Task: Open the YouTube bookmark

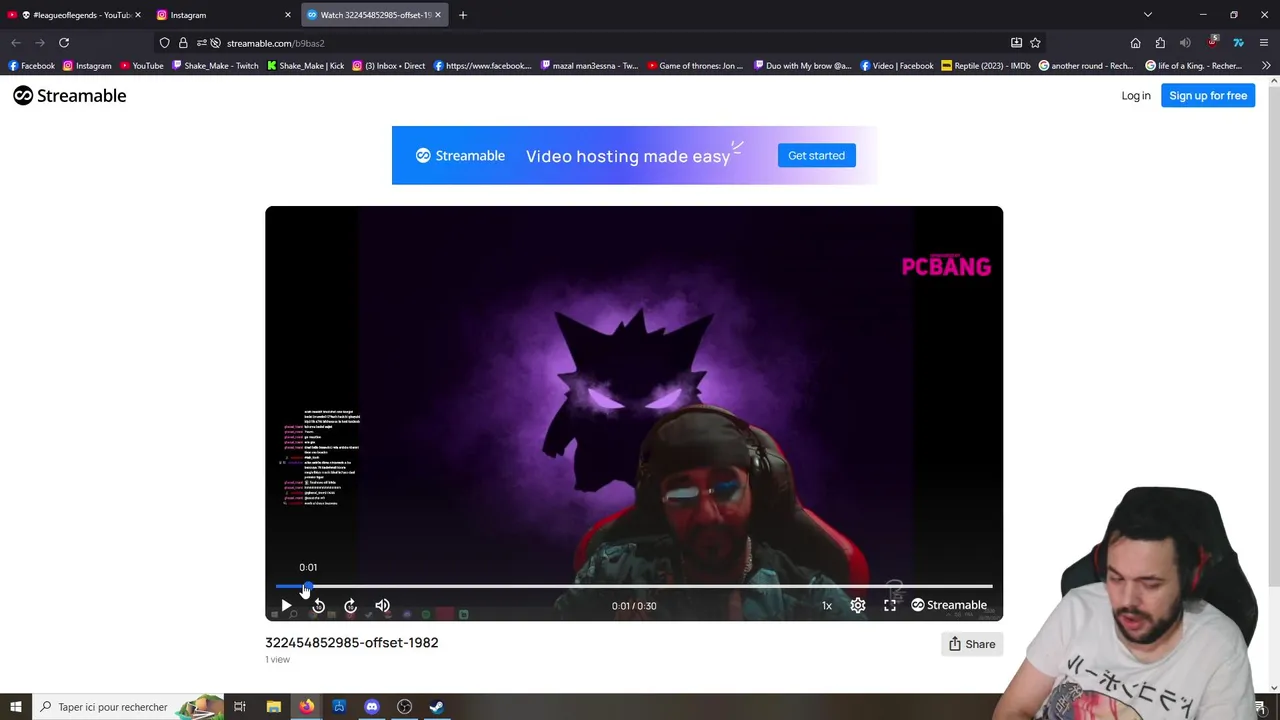Action: coord(142,66)
